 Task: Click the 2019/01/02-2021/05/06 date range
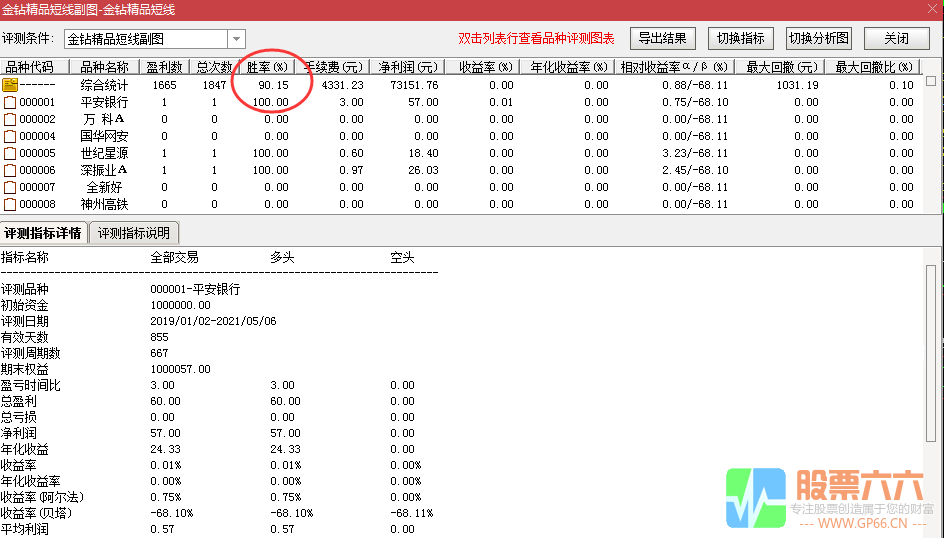[x=213, y=321]
